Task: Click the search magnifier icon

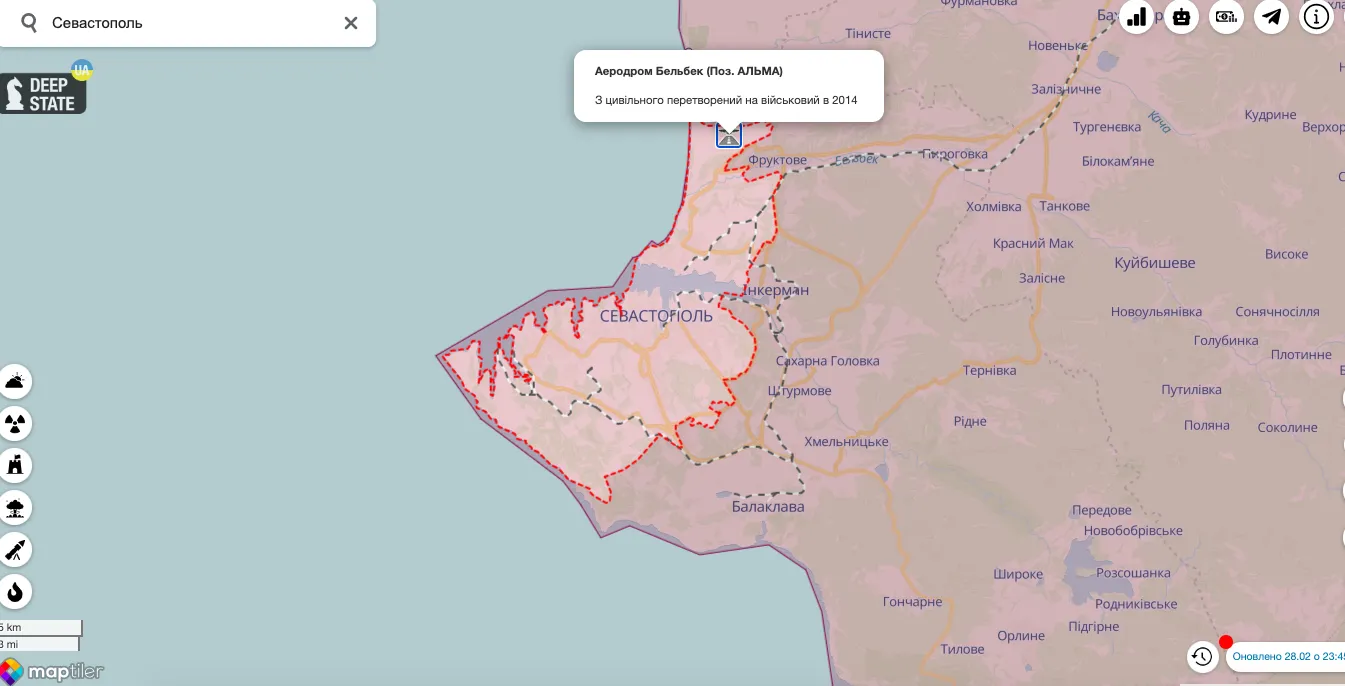Action: pos(30,23)
